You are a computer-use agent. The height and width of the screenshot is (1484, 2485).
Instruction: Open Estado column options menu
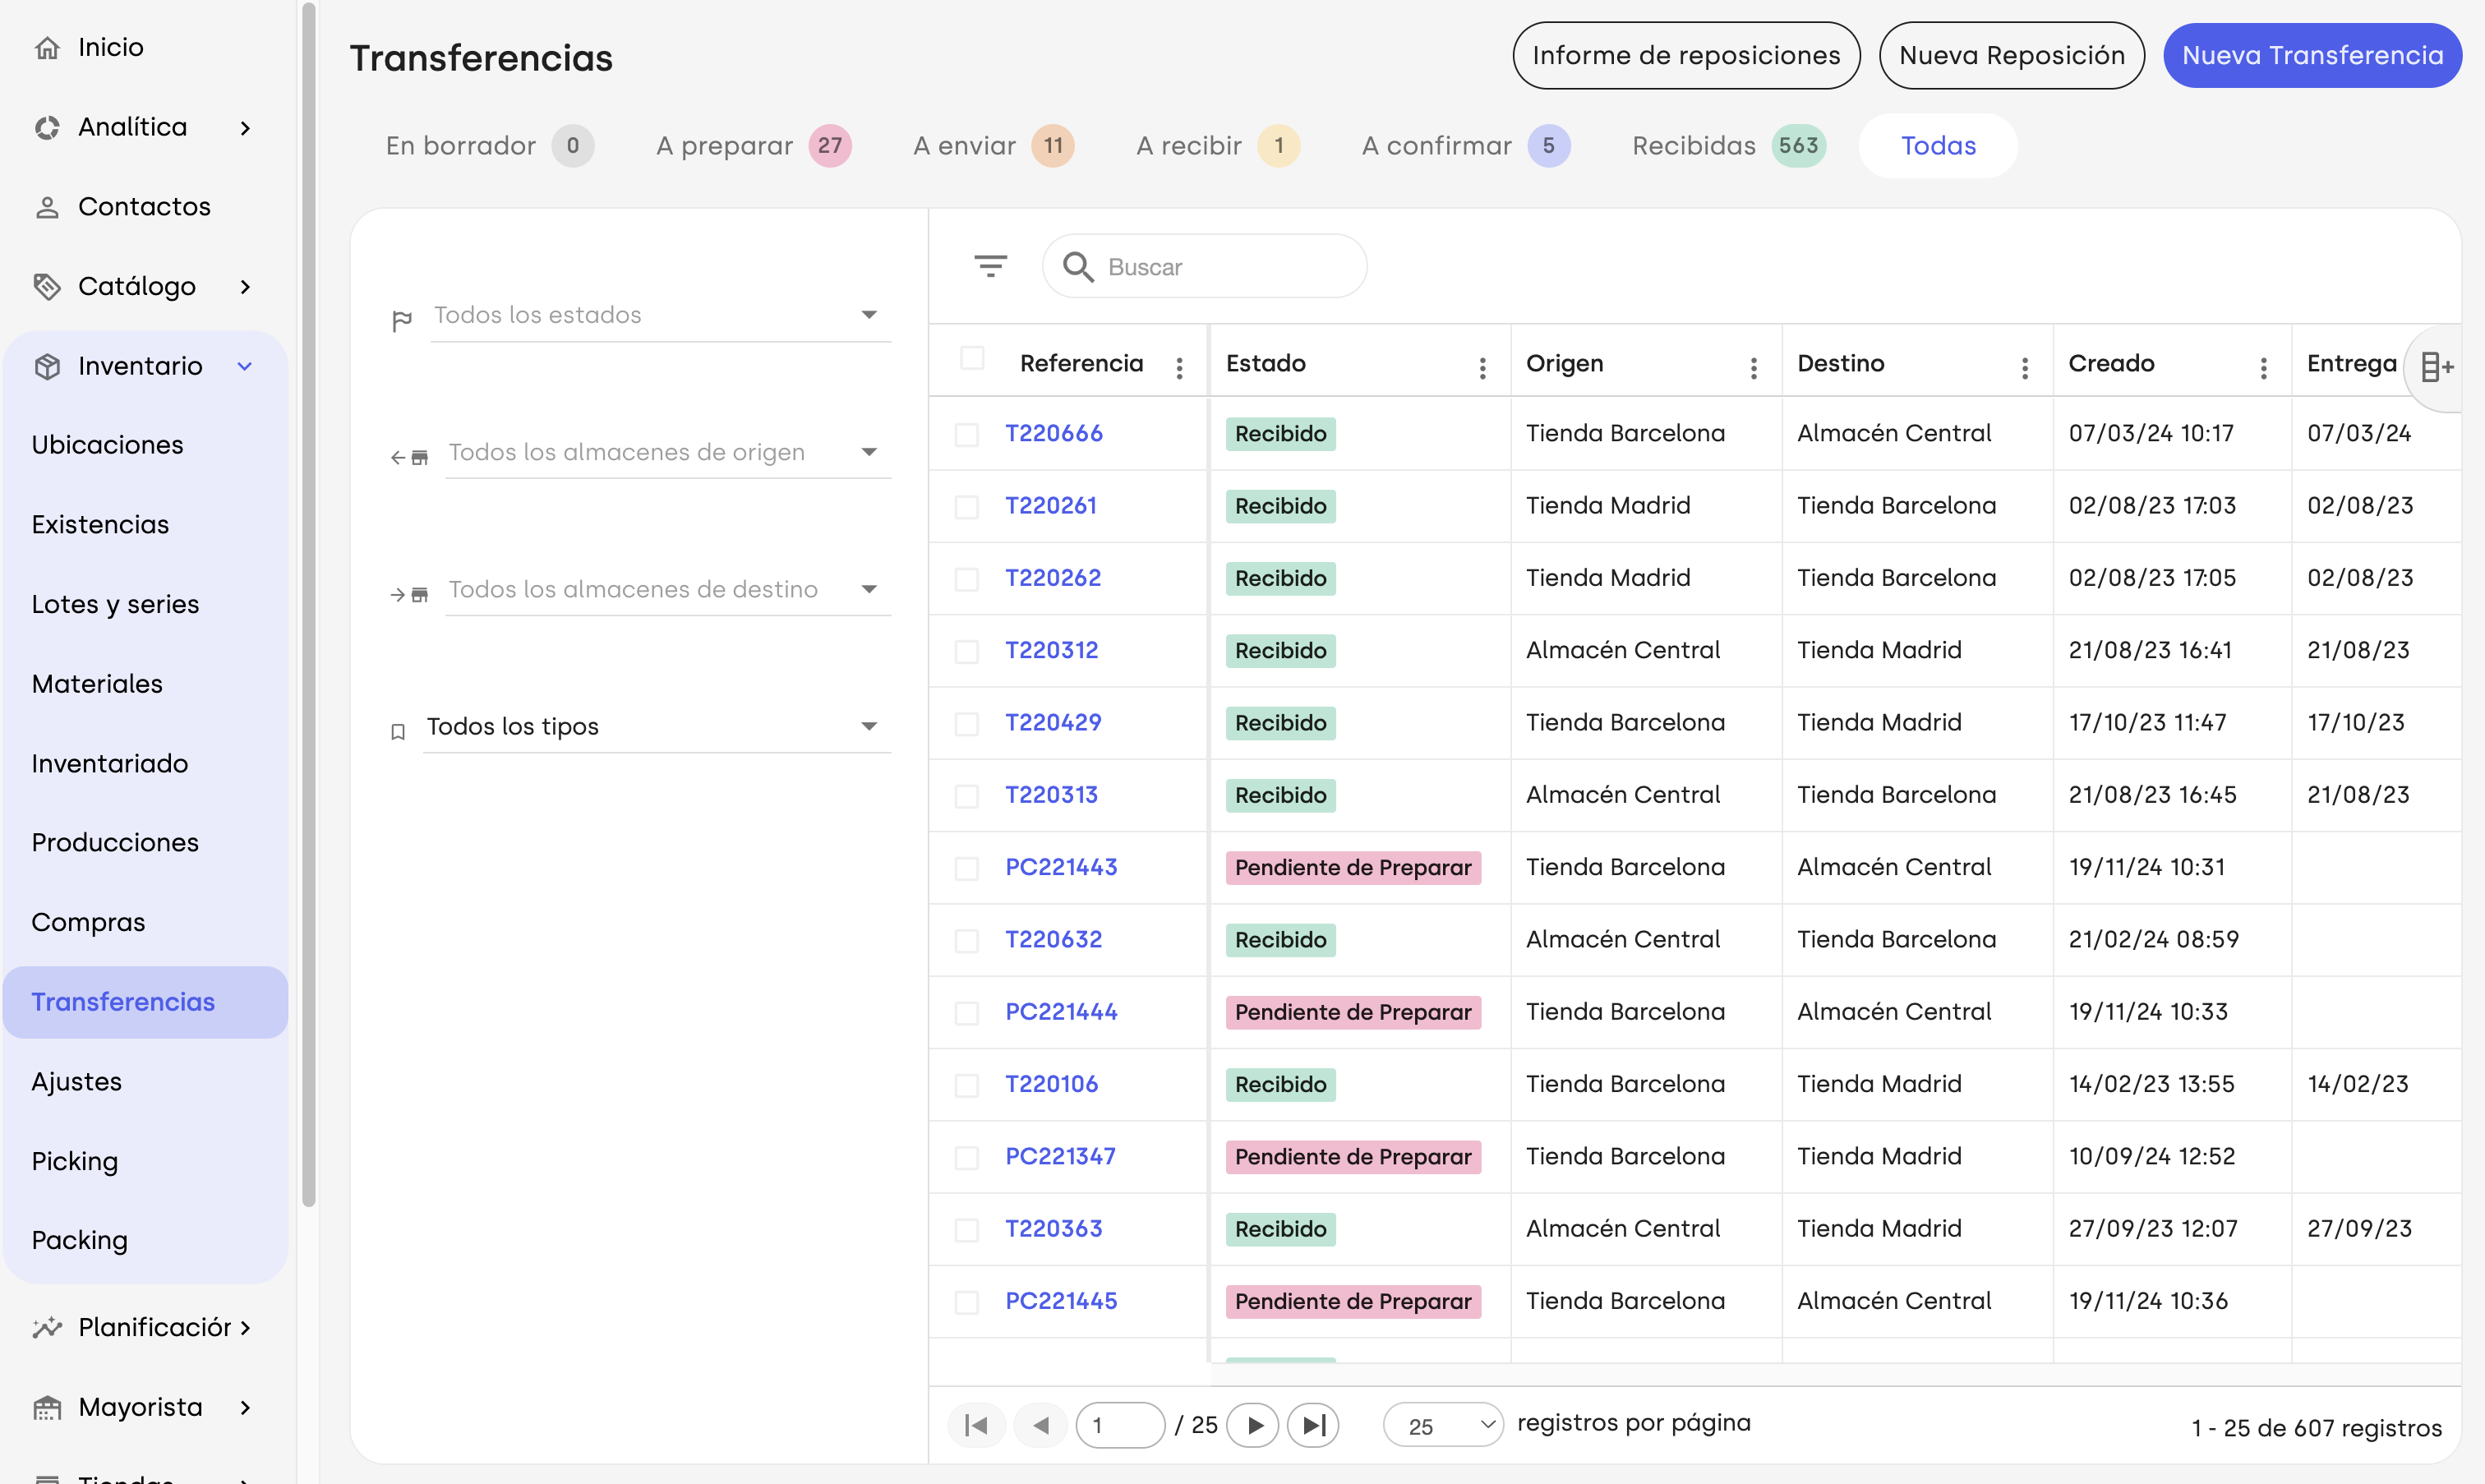coord(1482,368)
